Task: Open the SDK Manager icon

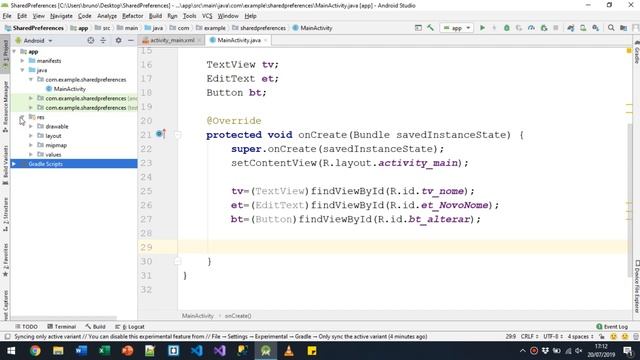Action: click(x=596, y=28)
